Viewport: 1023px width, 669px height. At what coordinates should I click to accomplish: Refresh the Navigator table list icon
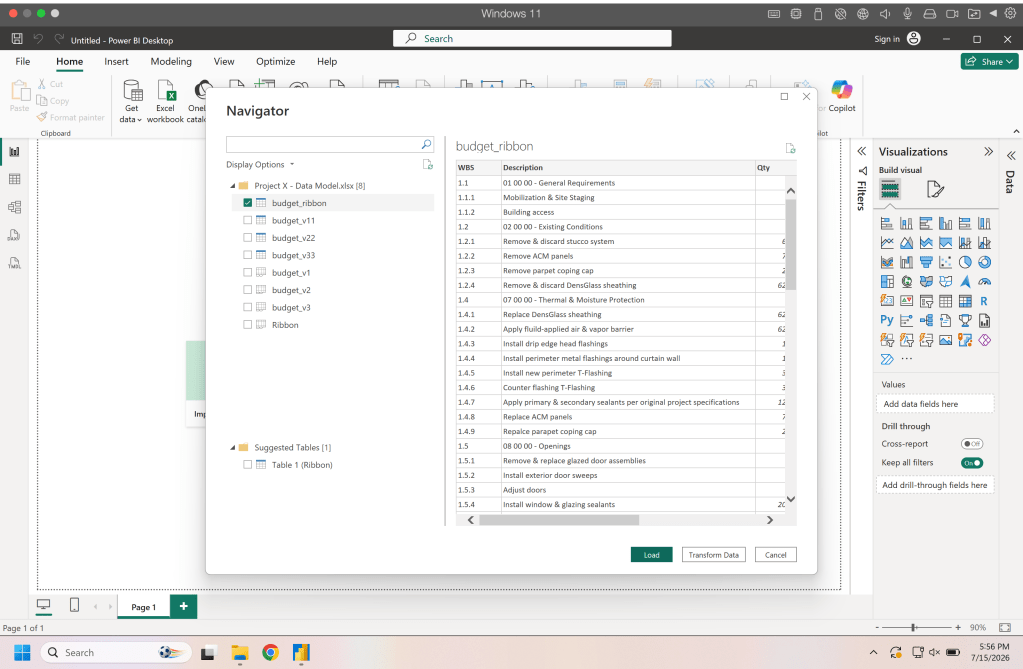[x=427, y=164]
